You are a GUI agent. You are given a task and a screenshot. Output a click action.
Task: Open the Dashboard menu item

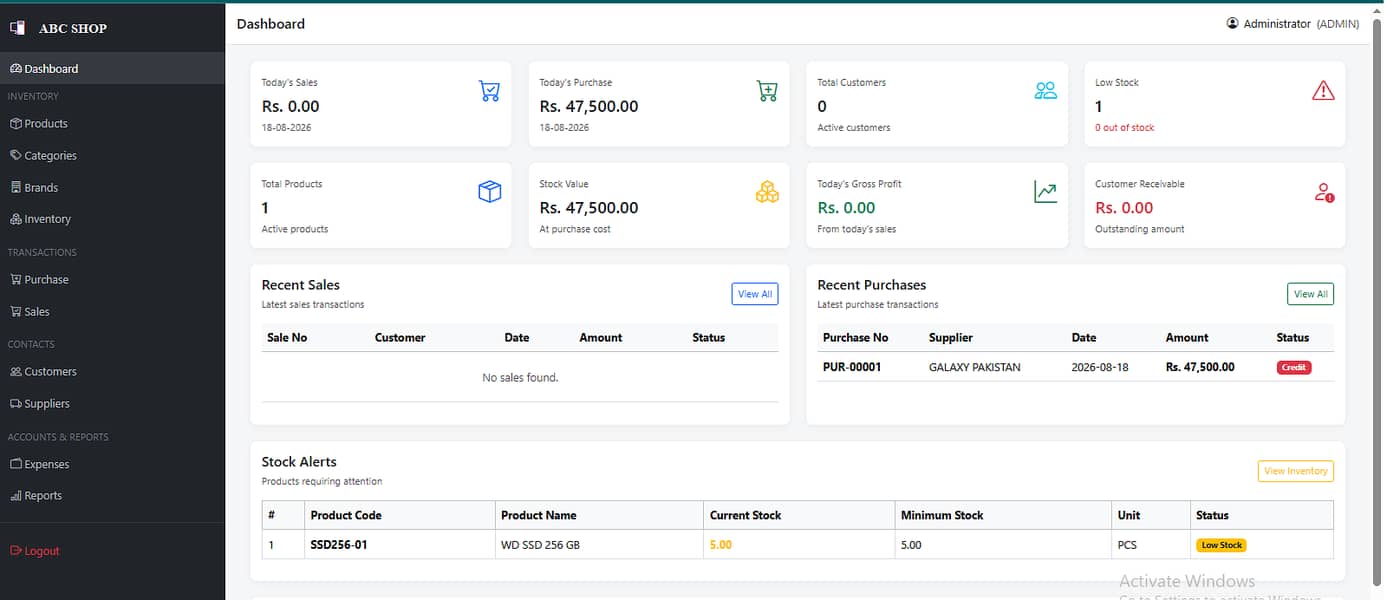point(112,69)
